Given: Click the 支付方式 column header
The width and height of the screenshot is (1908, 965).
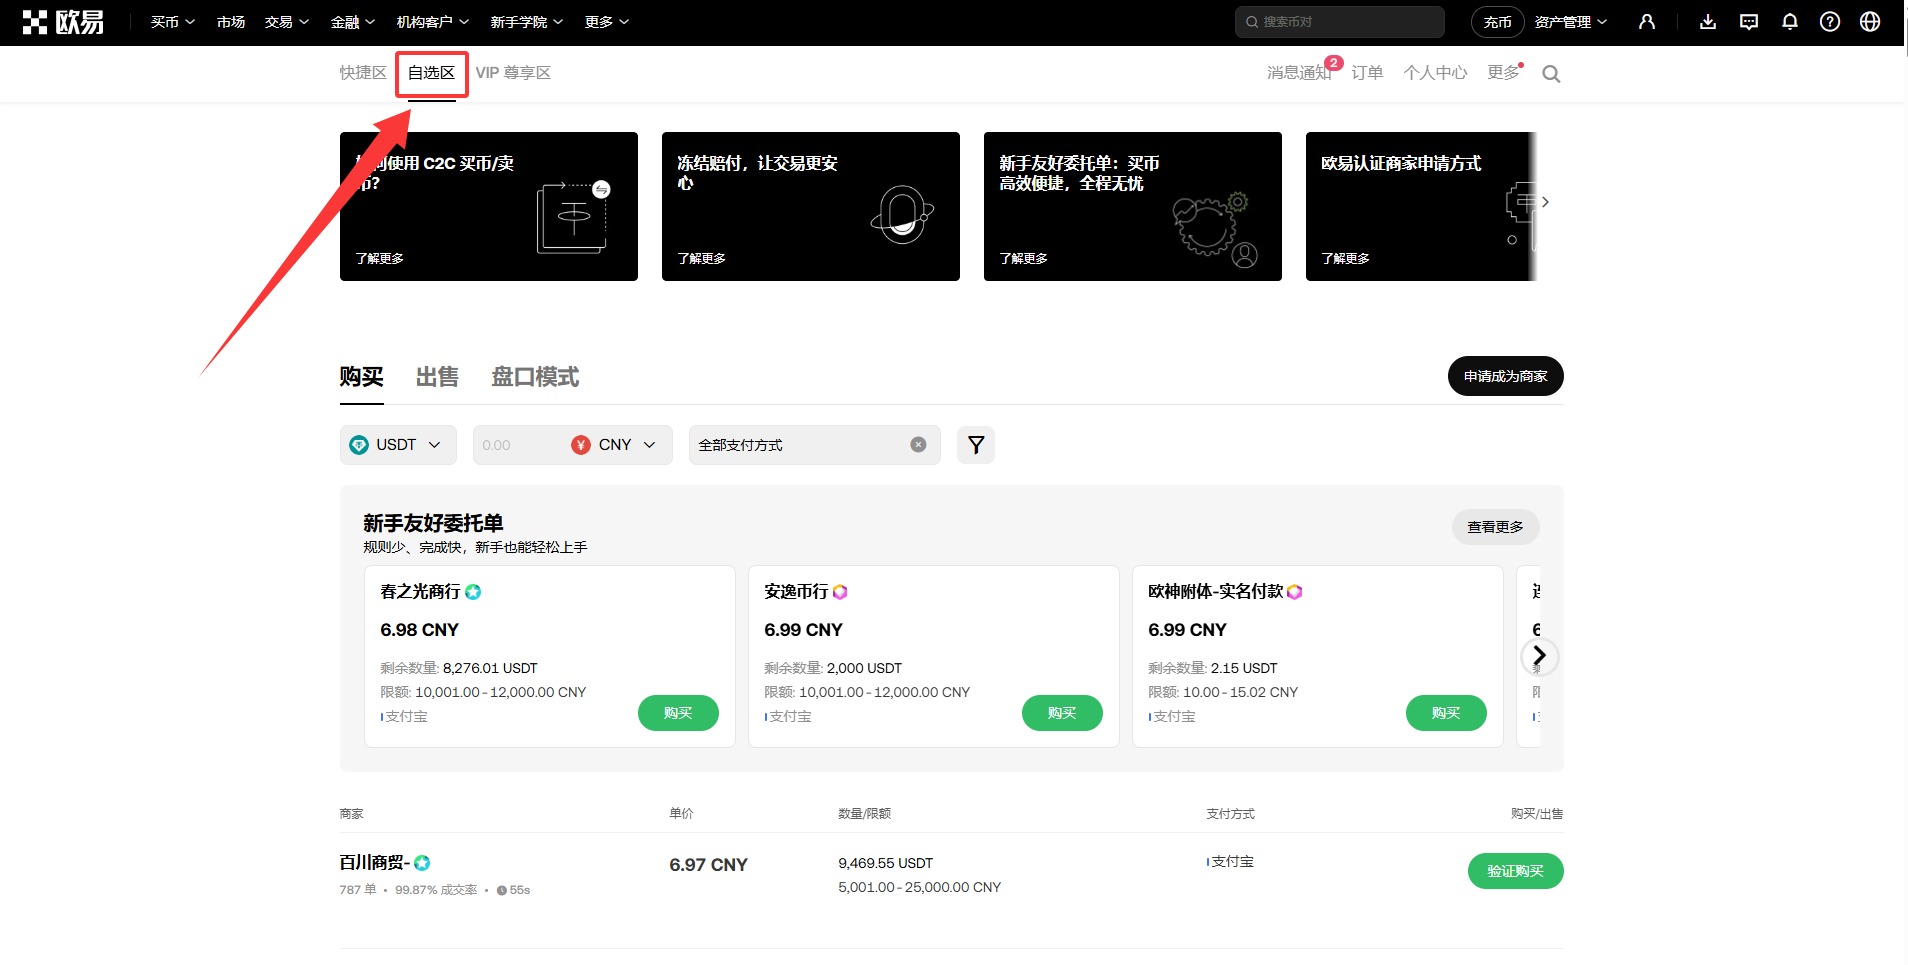Looking at the screenshot, I should pos(1230,814).
